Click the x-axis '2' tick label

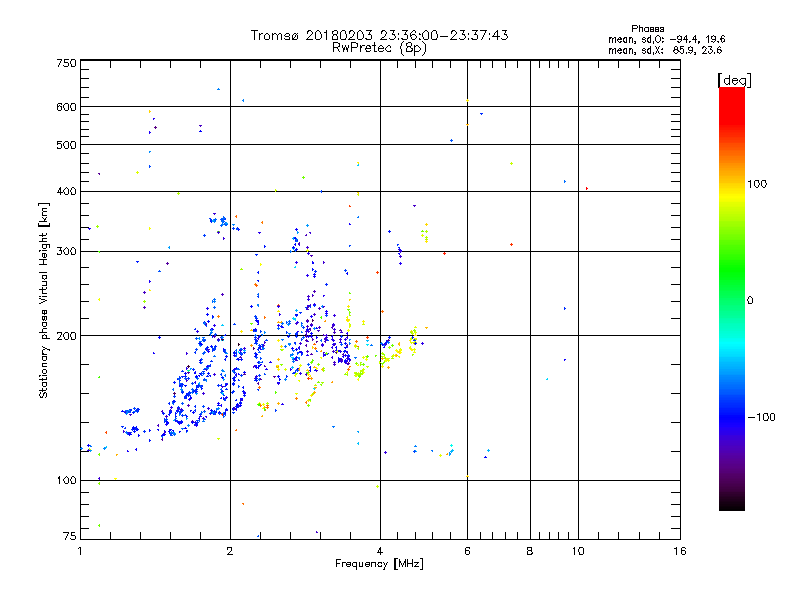click(230, 551)
